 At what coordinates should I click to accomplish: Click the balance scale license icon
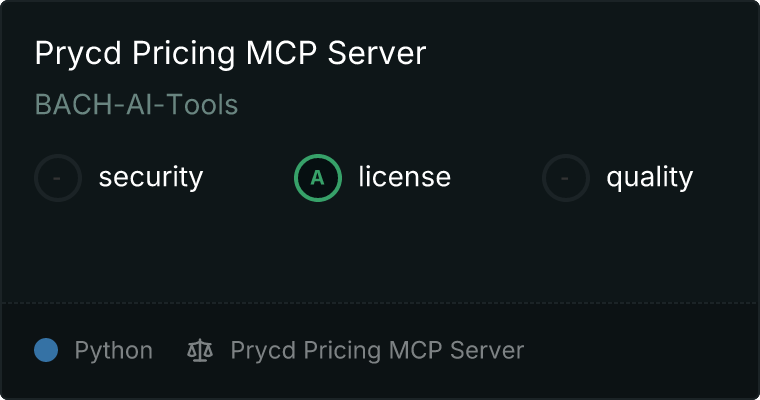click(x=200, y=350)
